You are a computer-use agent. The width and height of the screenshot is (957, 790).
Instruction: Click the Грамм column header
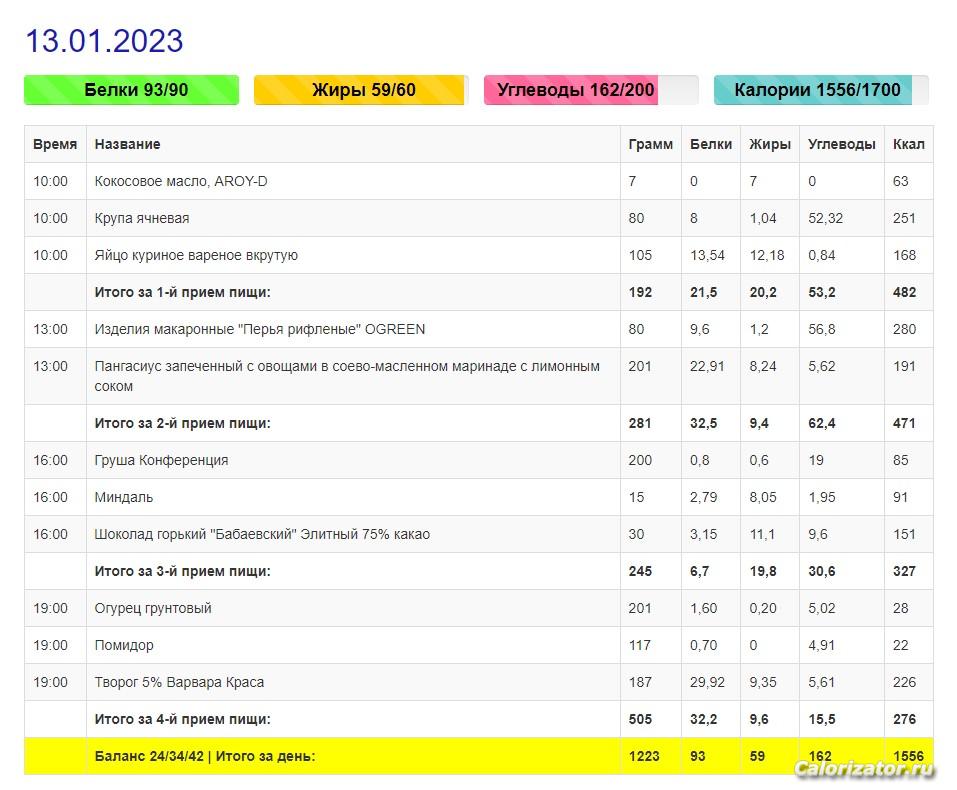[x=650, y=144]
